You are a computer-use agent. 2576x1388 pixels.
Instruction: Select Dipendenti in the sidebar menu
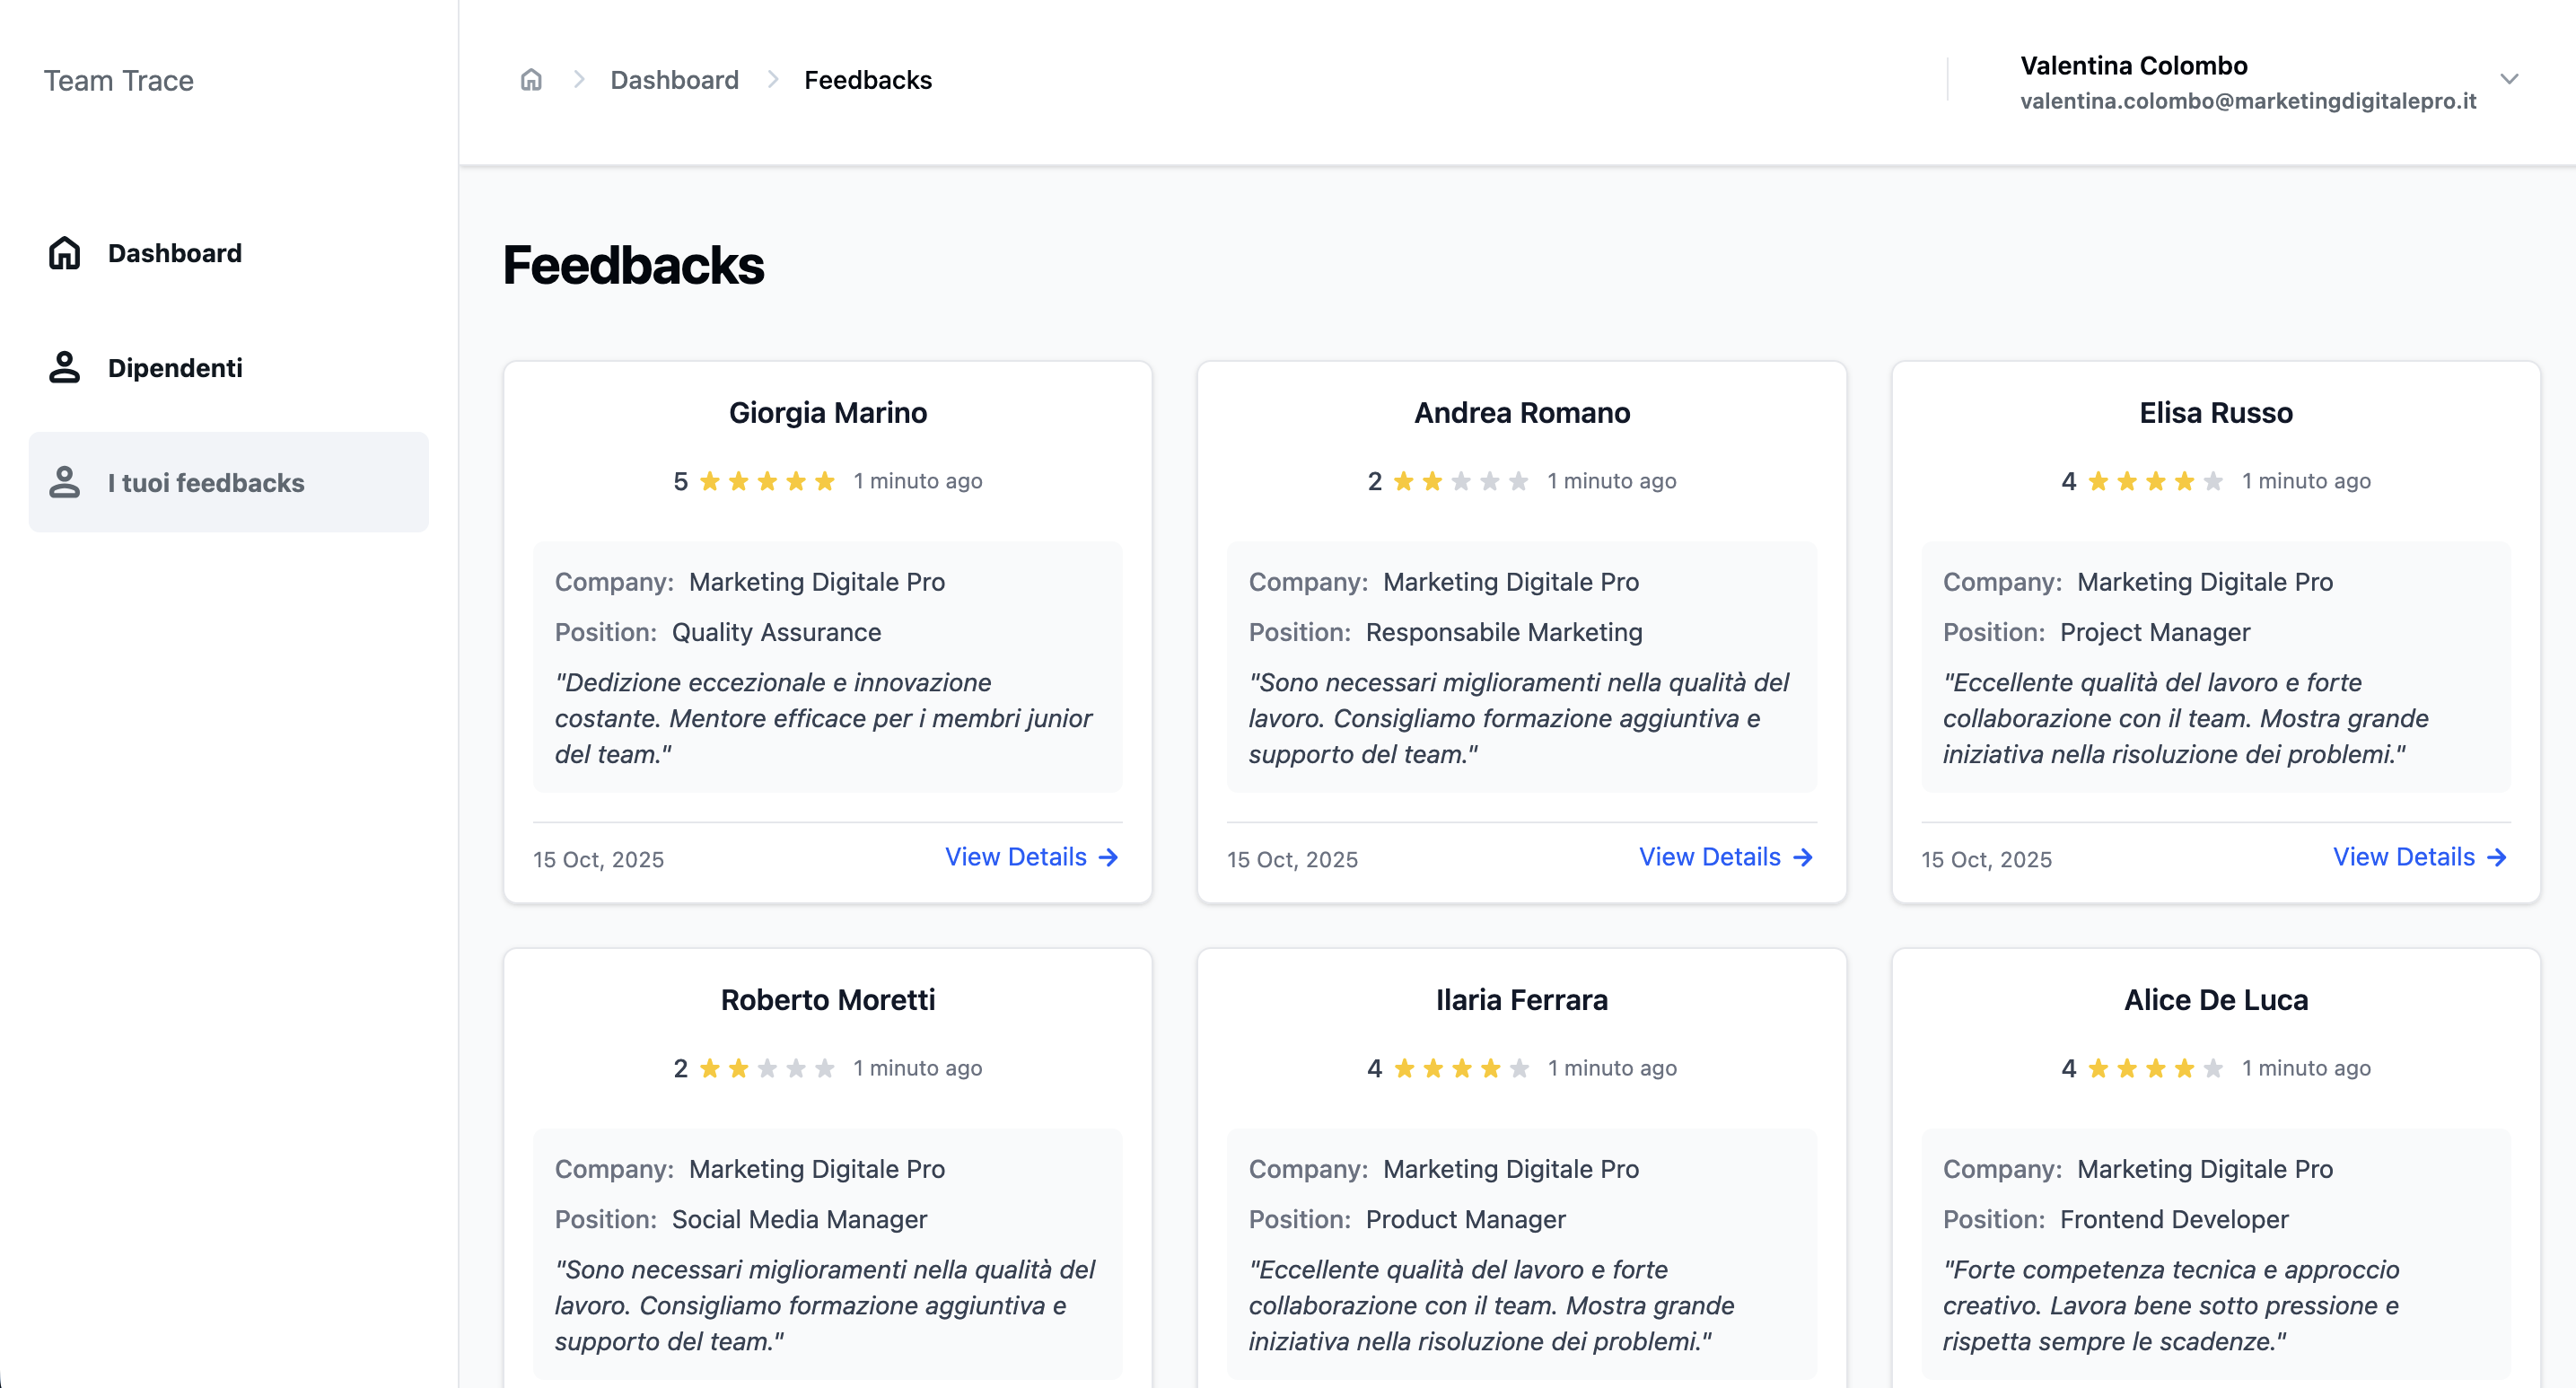(175, 368)
